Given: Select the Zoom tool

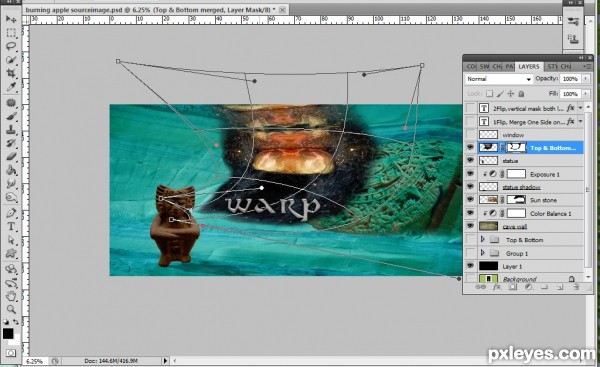Looking at the screenshot, I should click(11, 309).
